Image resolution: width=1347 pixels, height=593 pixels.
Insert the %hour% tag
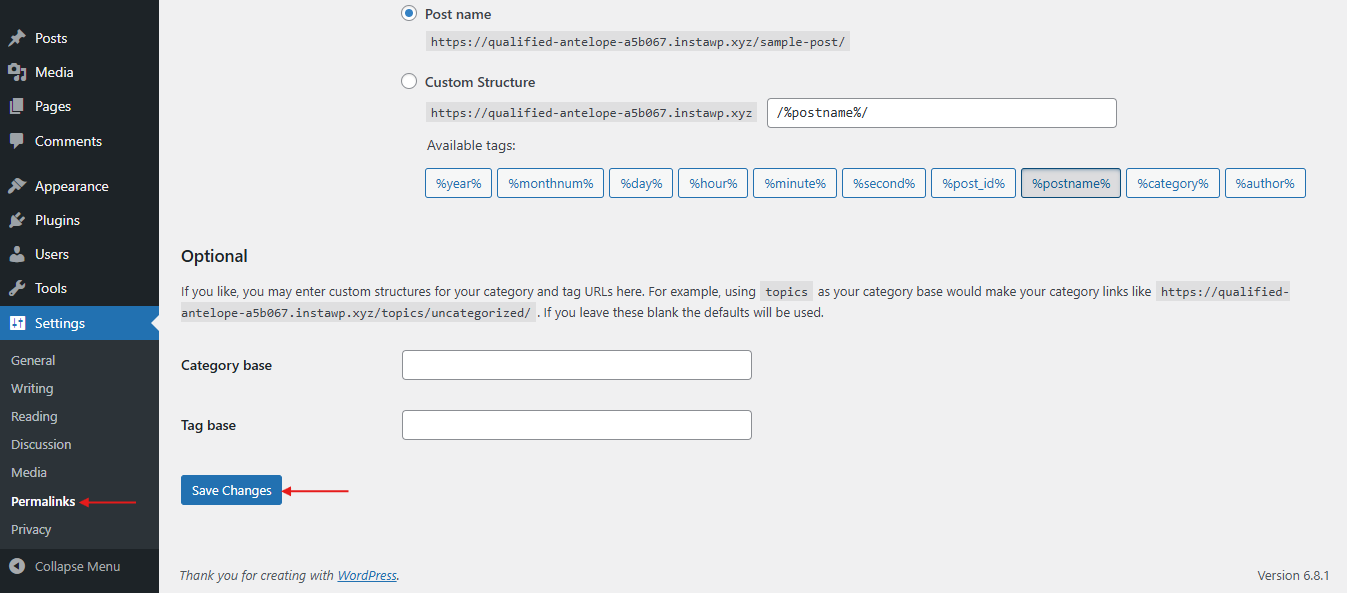(x=713, y=183)
